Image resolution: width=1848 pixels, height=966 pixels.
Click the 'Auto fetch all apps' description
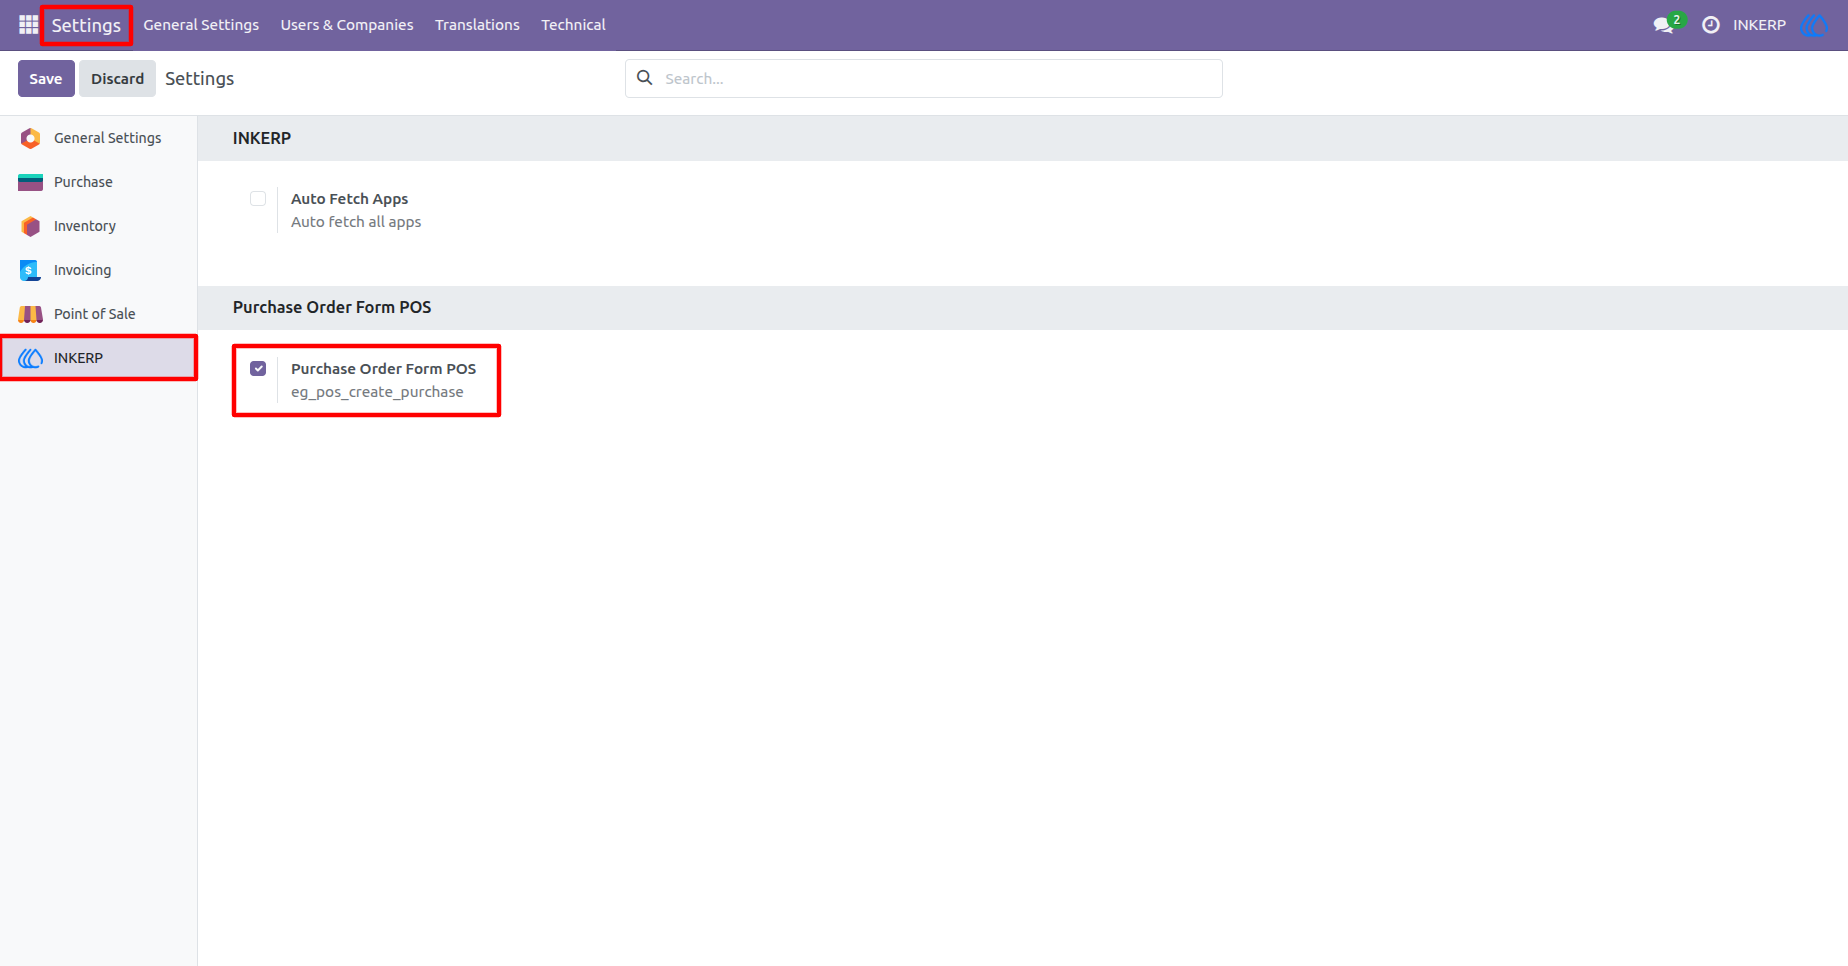coord(356,222)
